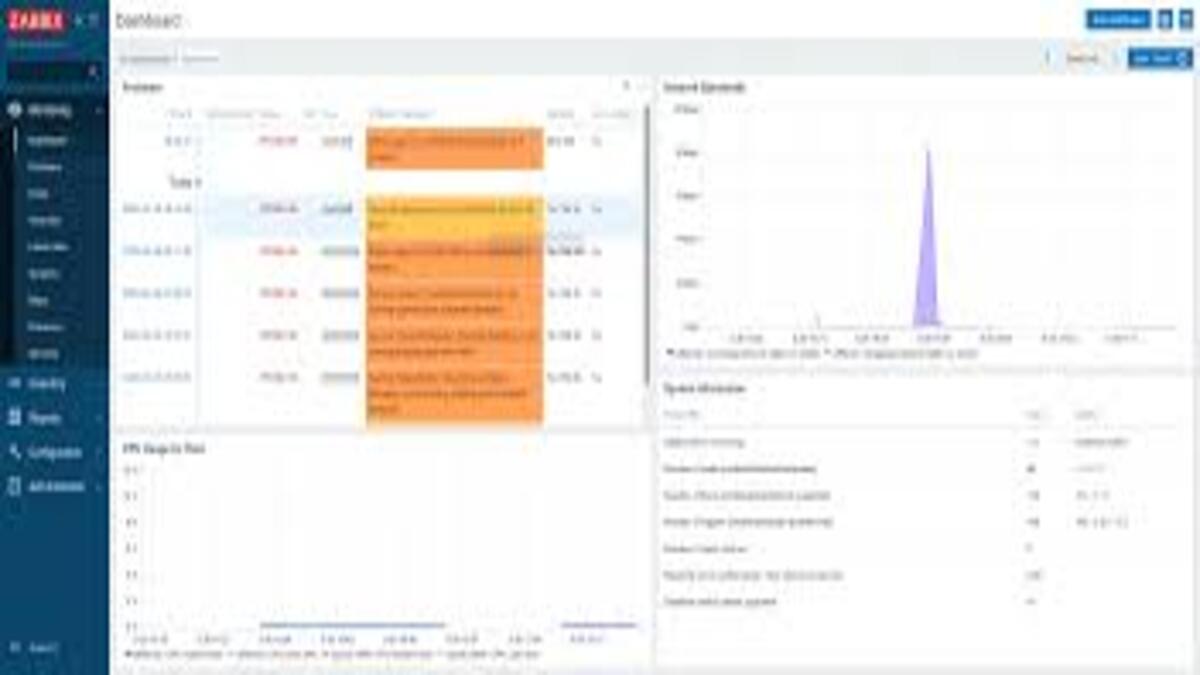The width and height of the screenshot is (1200, 675).
Task: Open the Problems item under Monitoring
Action: [45, 168]
